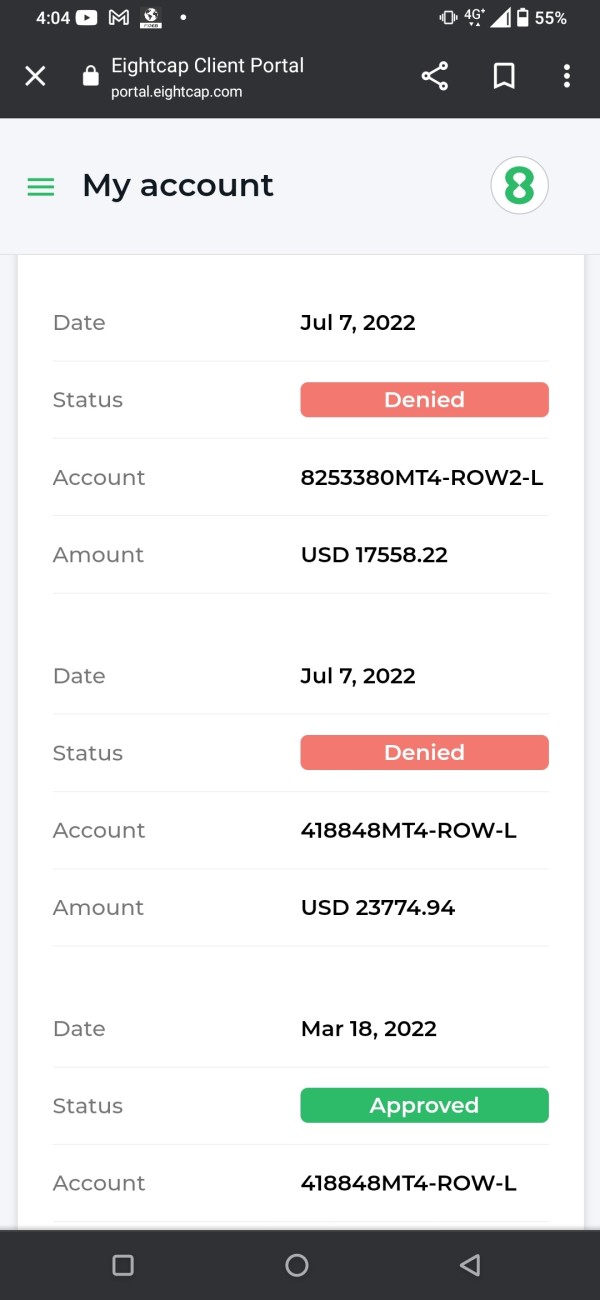Viewport: 600px width, 1300px height.
Task: Select account 8253380MT4-ROW2-L
Action: click(x=422, y=478)
